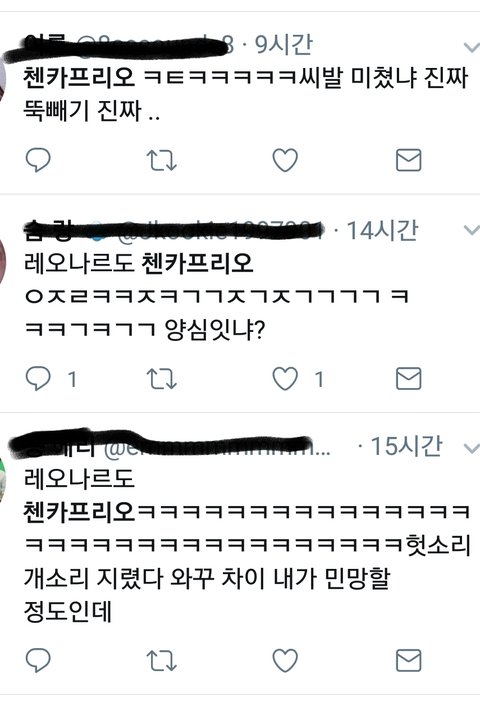Expand the options chevron on the 14시간 tweet
The image size is (480, 702).
471,230
